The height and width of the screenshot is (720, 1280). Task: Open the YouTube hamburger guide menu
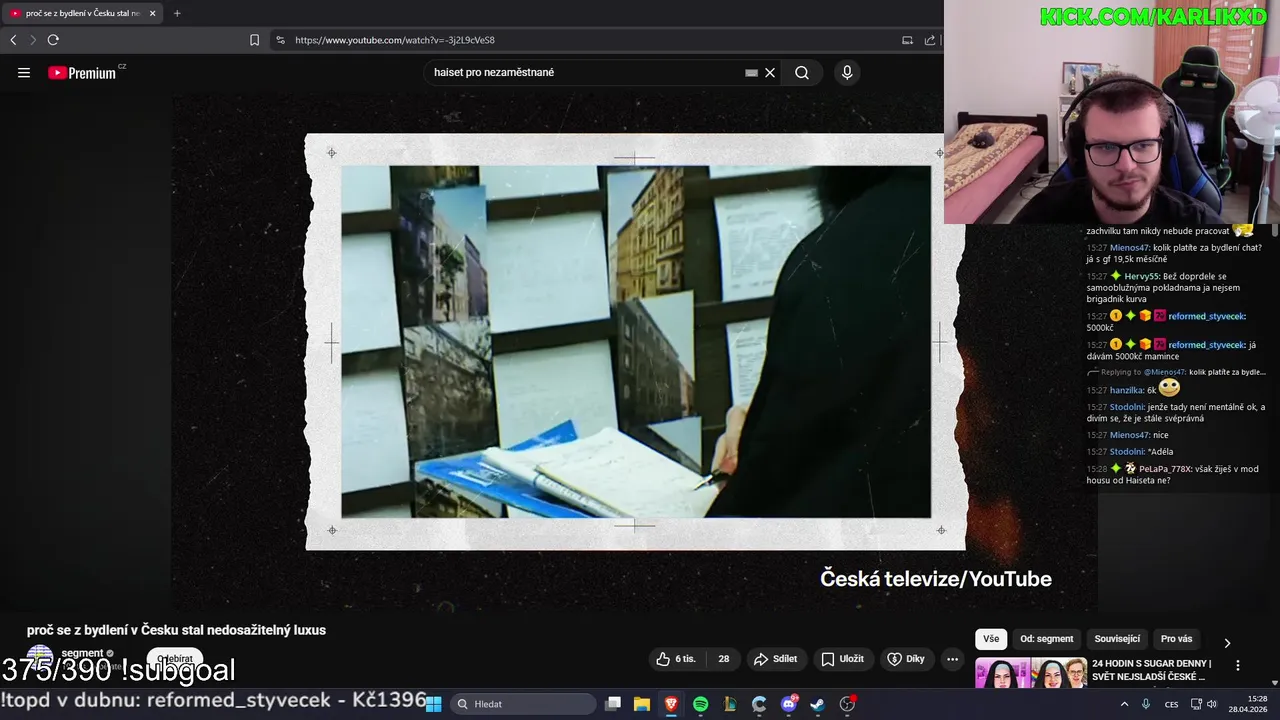pyautogui.click(x=24, y=72)
